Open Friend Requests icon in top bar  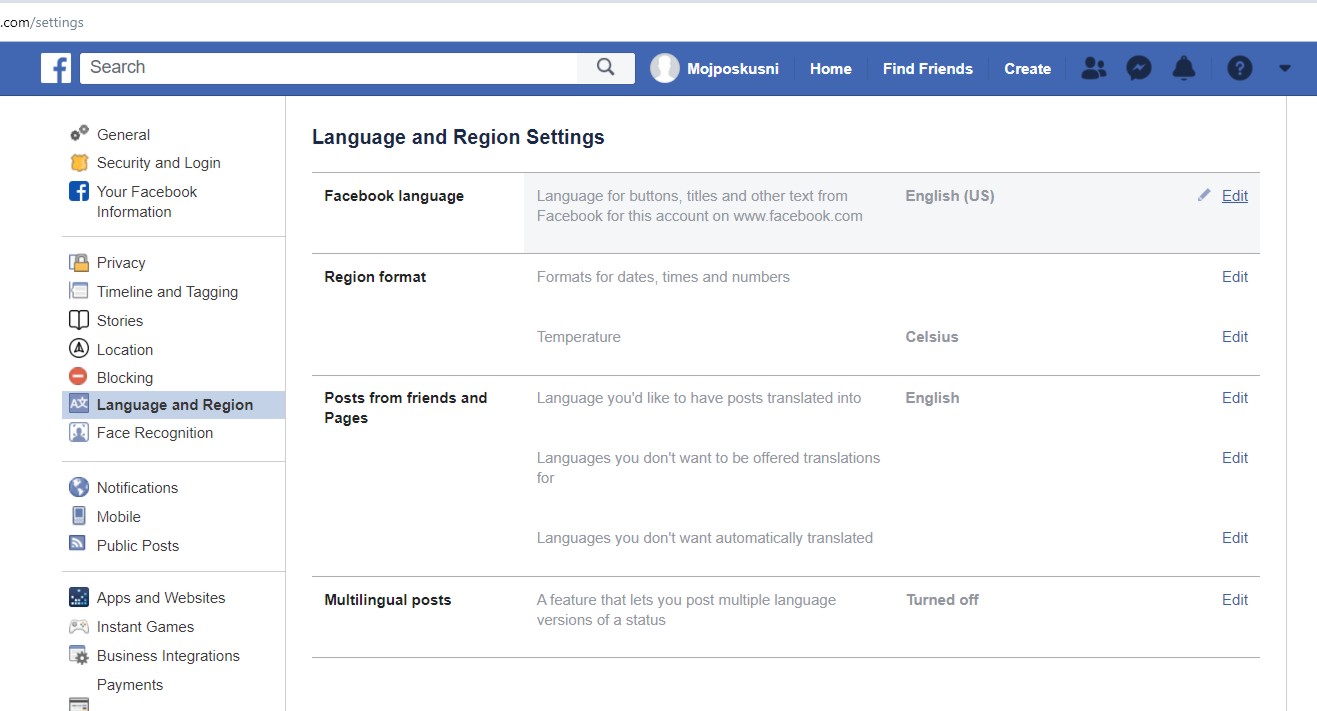(x=1094, y=68)
